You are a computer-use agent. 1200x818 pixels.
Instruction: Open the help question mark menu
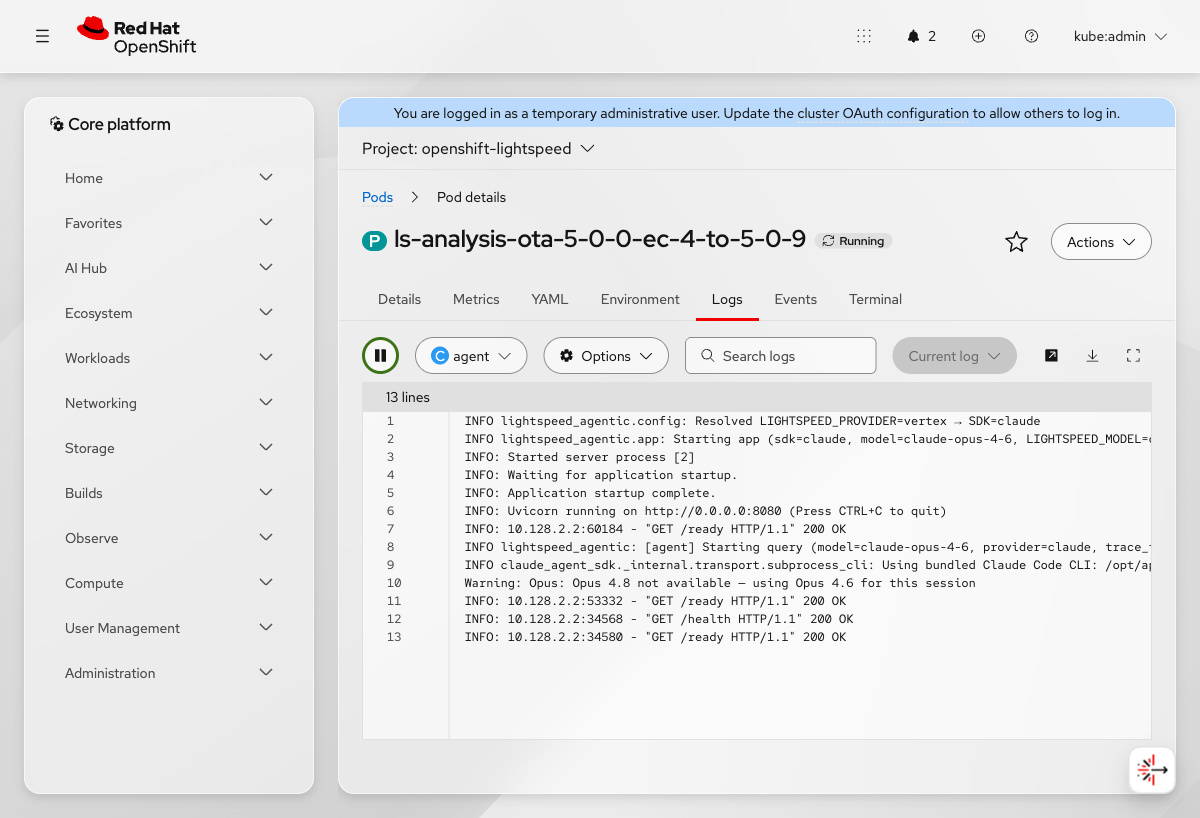pos(1031,36)
